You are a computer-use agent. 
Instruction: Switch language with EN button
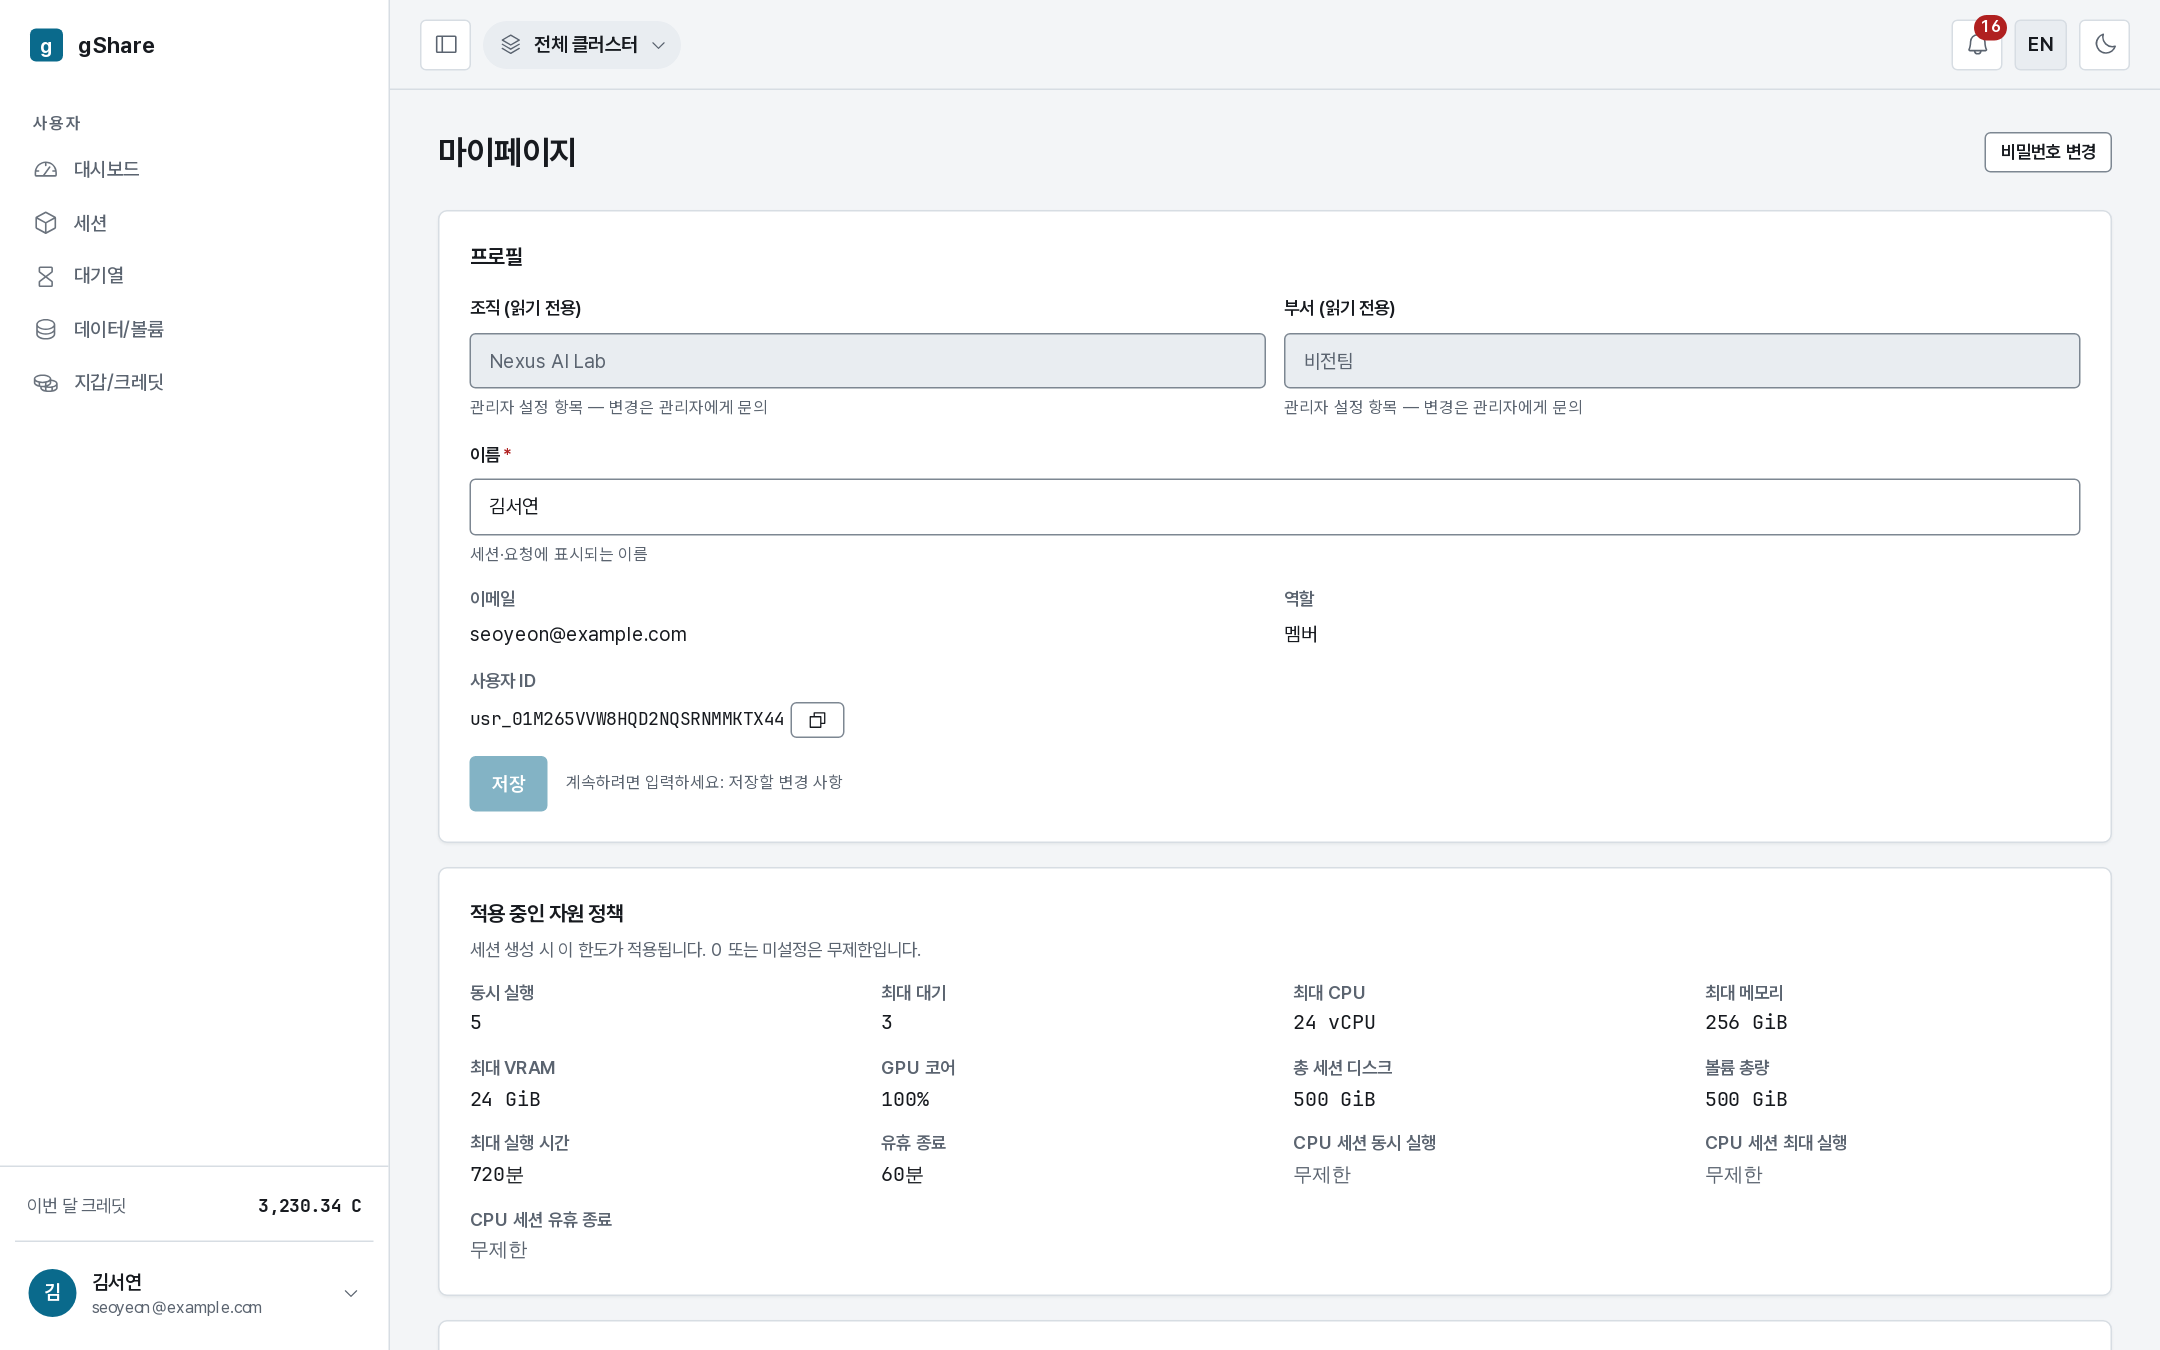click(x=2041, y=45)
